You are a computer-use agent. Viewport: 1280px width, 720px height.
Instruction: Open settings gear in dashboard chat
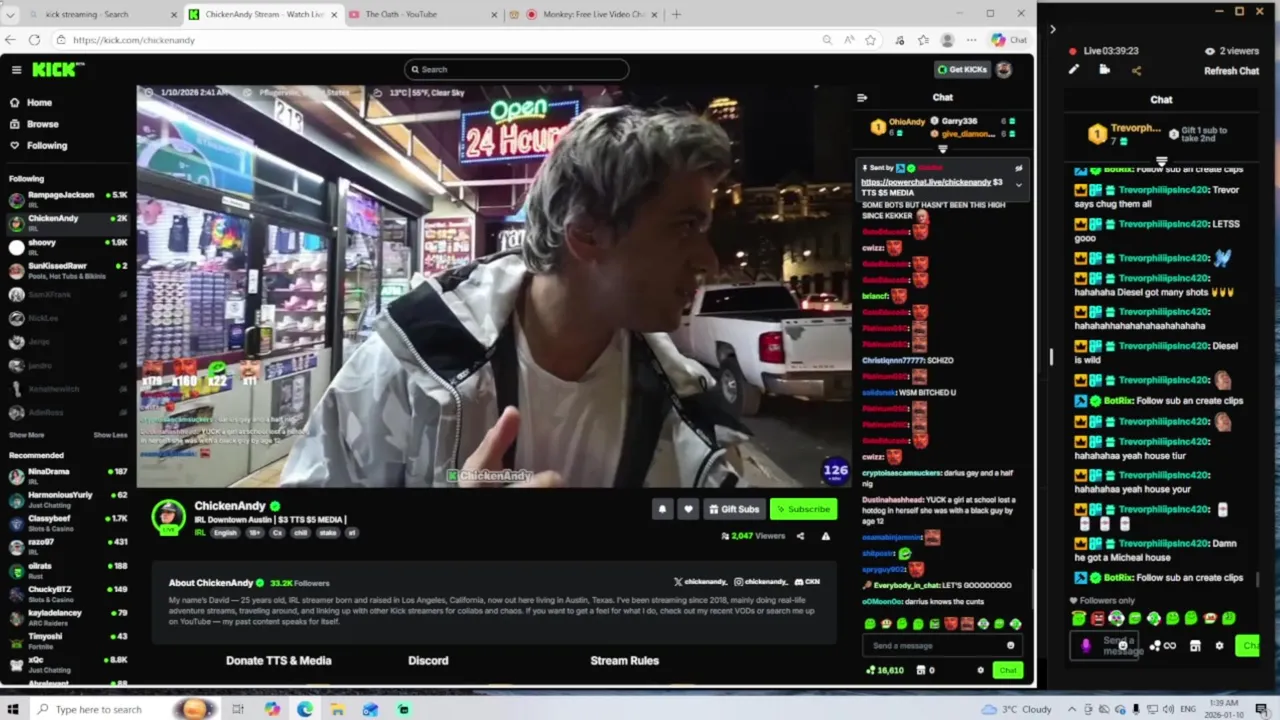click(x=1219, y=646)
